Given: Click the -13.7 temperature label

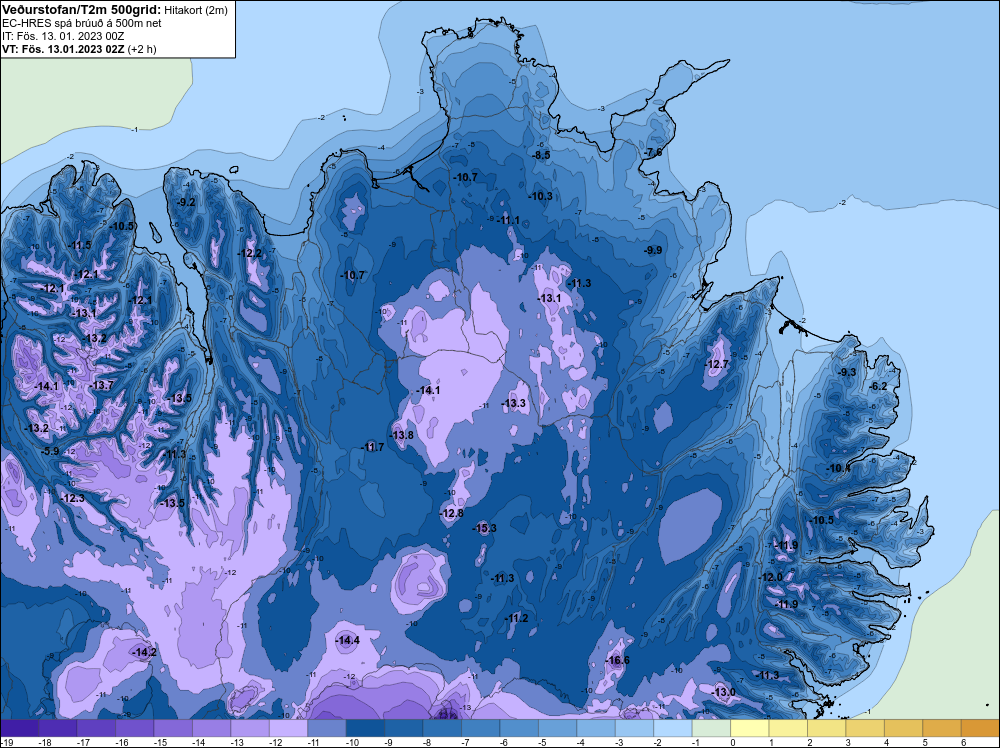Looking at the screenshot, I should [102, 385].
